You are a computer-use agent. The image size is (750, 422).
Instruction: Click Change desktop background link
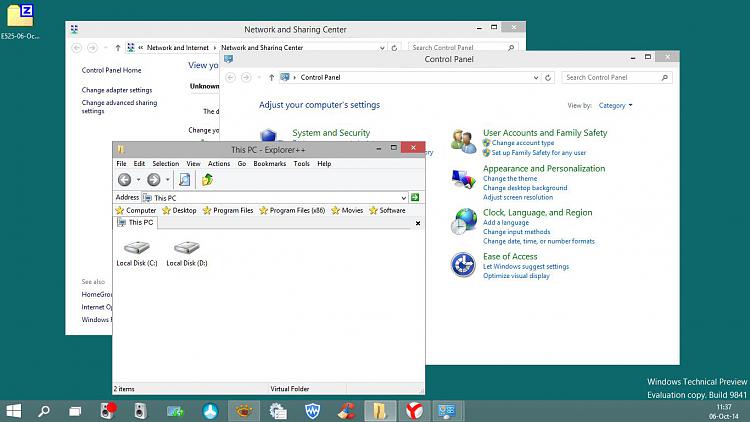coord(525,188)
